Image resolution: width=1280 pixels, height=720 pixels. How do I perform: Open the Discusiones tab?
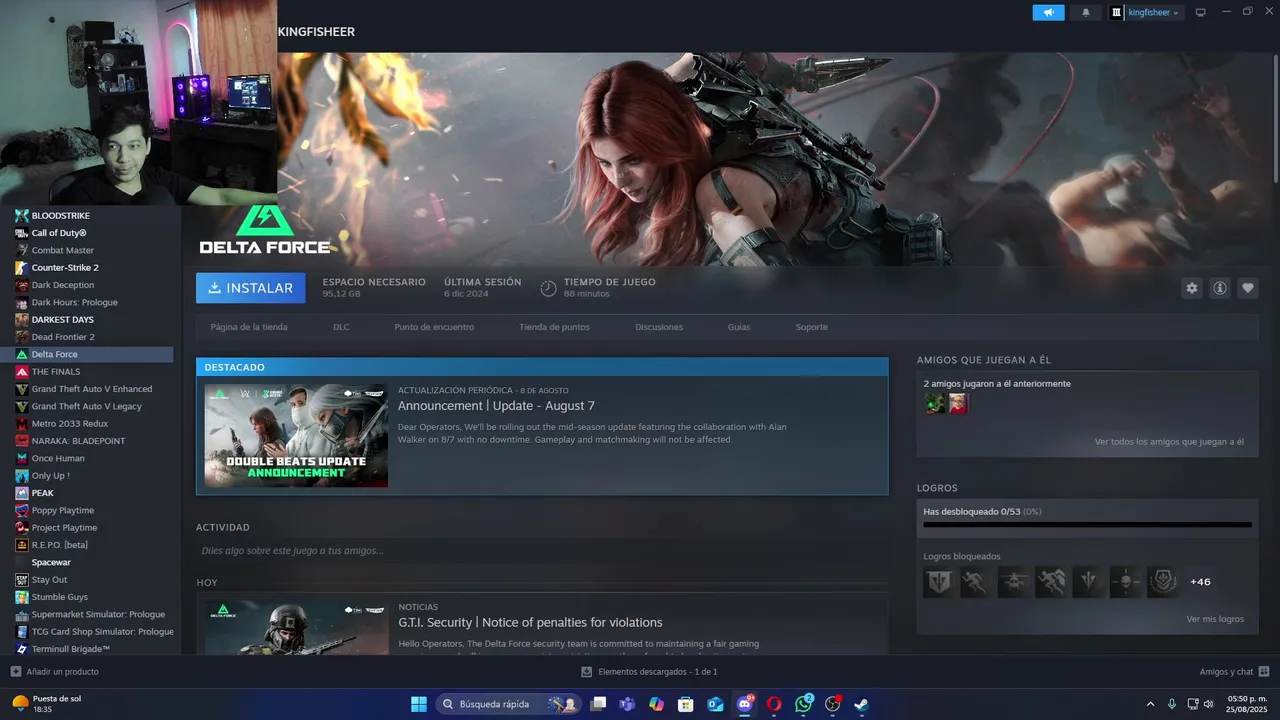659,327
